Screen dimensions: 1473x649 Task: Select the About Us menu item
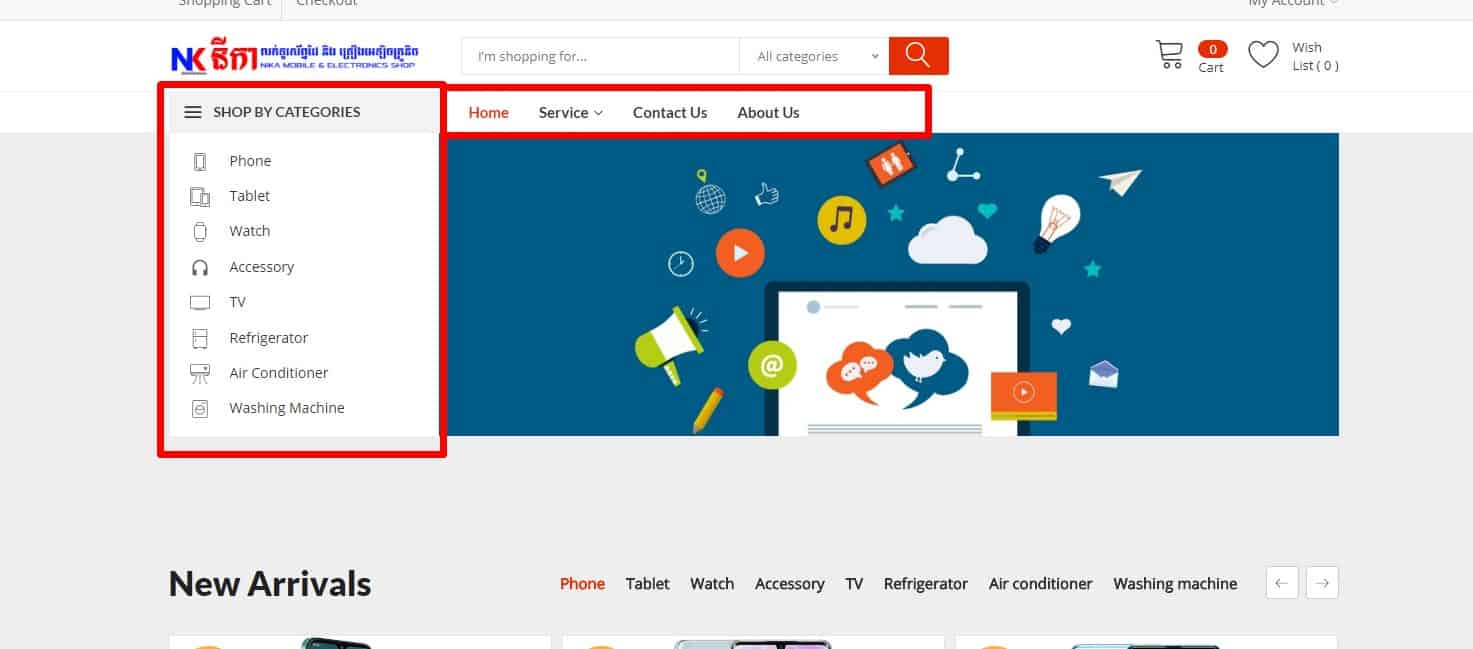point(767,112)
